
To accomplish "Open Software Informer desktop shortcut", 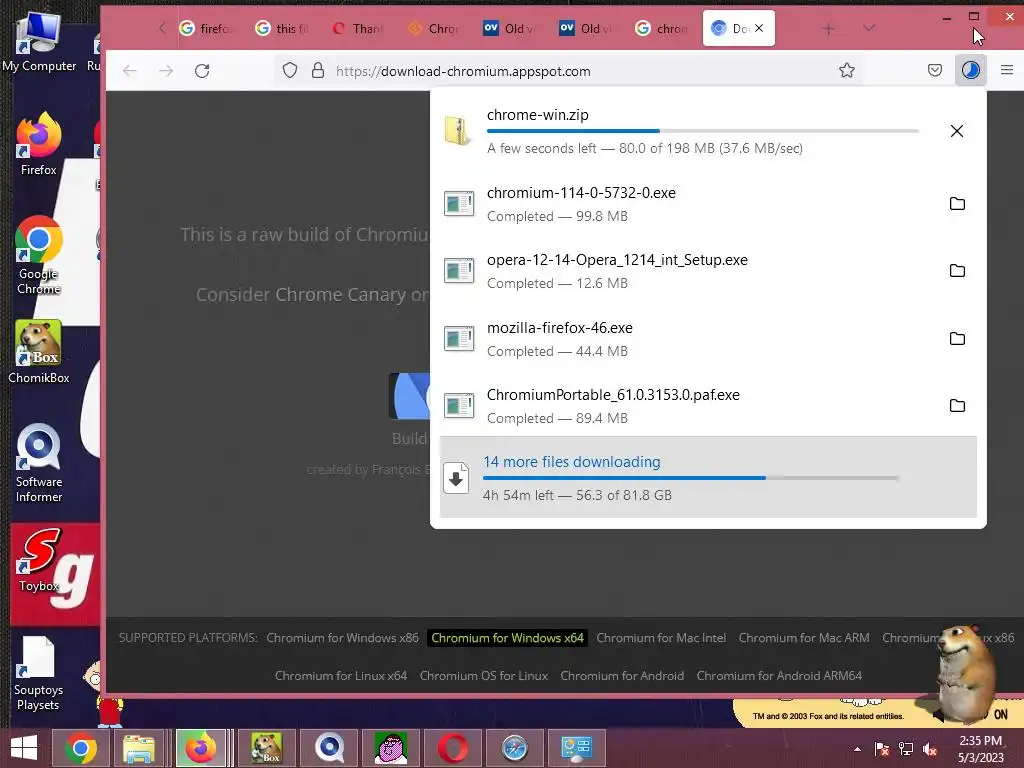I will [39, 463].
